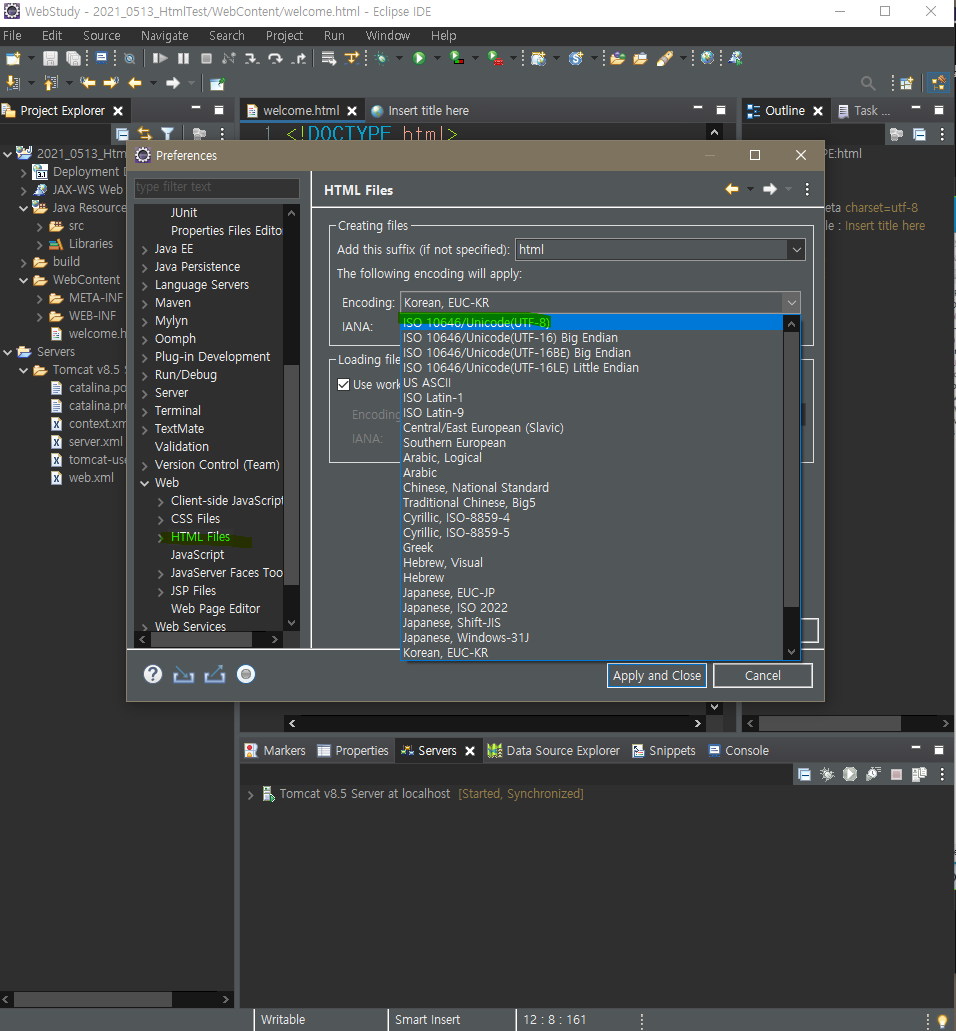Open the Window menu
This screenshot has width=956, height=1031.
tap(387, 36)
